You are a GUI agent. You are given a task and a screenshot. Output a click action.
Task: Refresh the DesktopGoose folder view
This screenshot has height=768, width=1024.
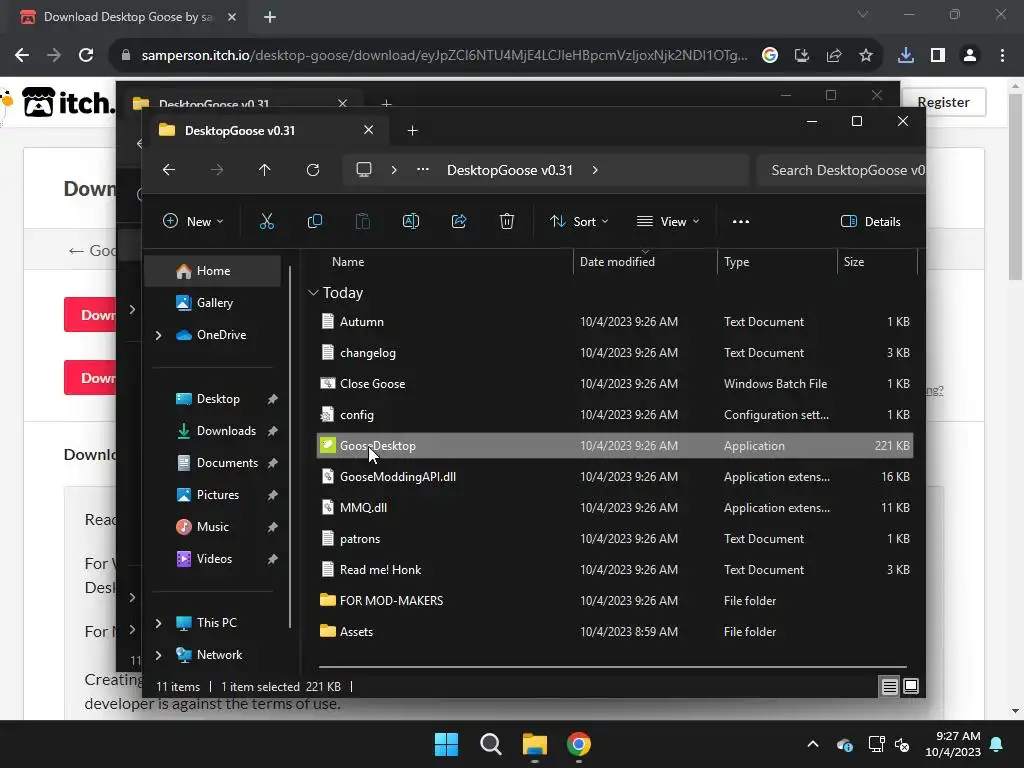[x=313, y=170]
